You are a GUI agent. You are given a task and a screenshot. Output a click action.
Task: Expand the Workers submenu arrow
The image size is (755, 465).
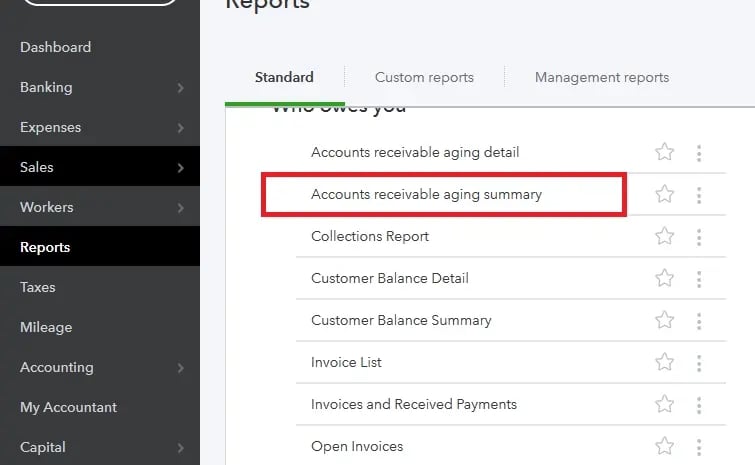[181, 207]
